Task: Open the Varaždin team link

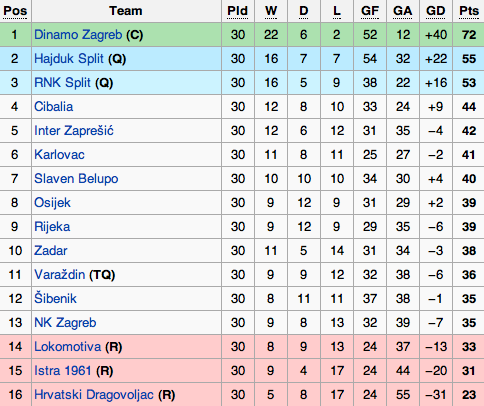Action: (x=59, y=275)
